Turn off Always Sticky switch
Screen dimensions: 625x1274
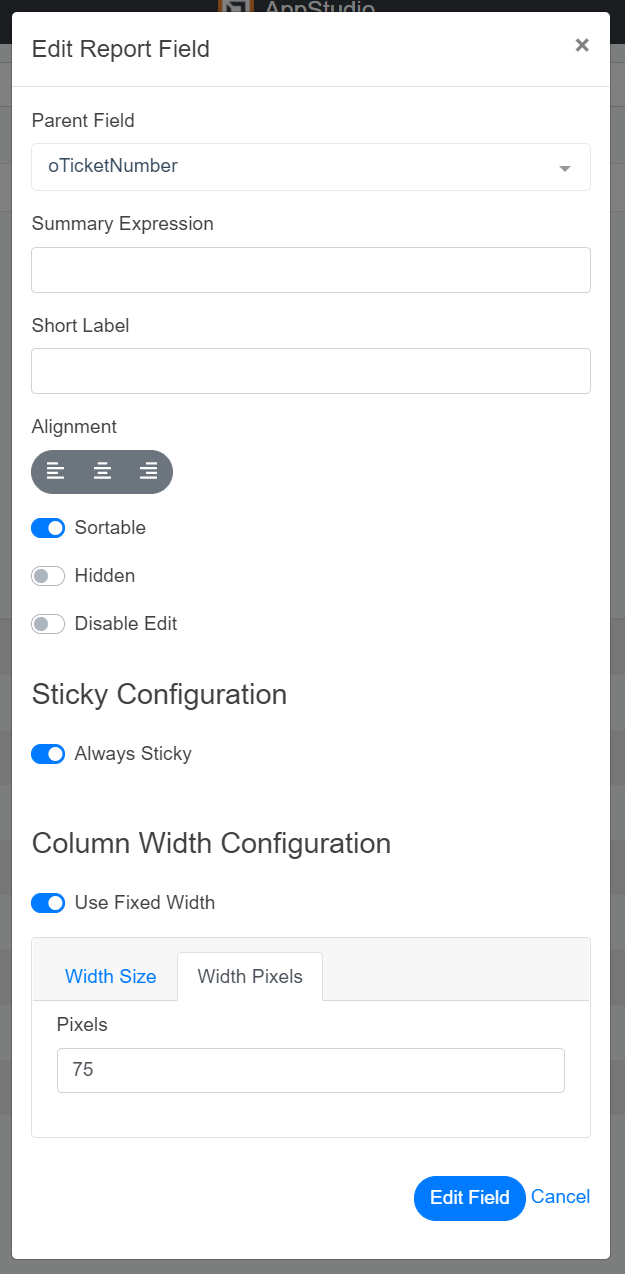coord(48,754)
